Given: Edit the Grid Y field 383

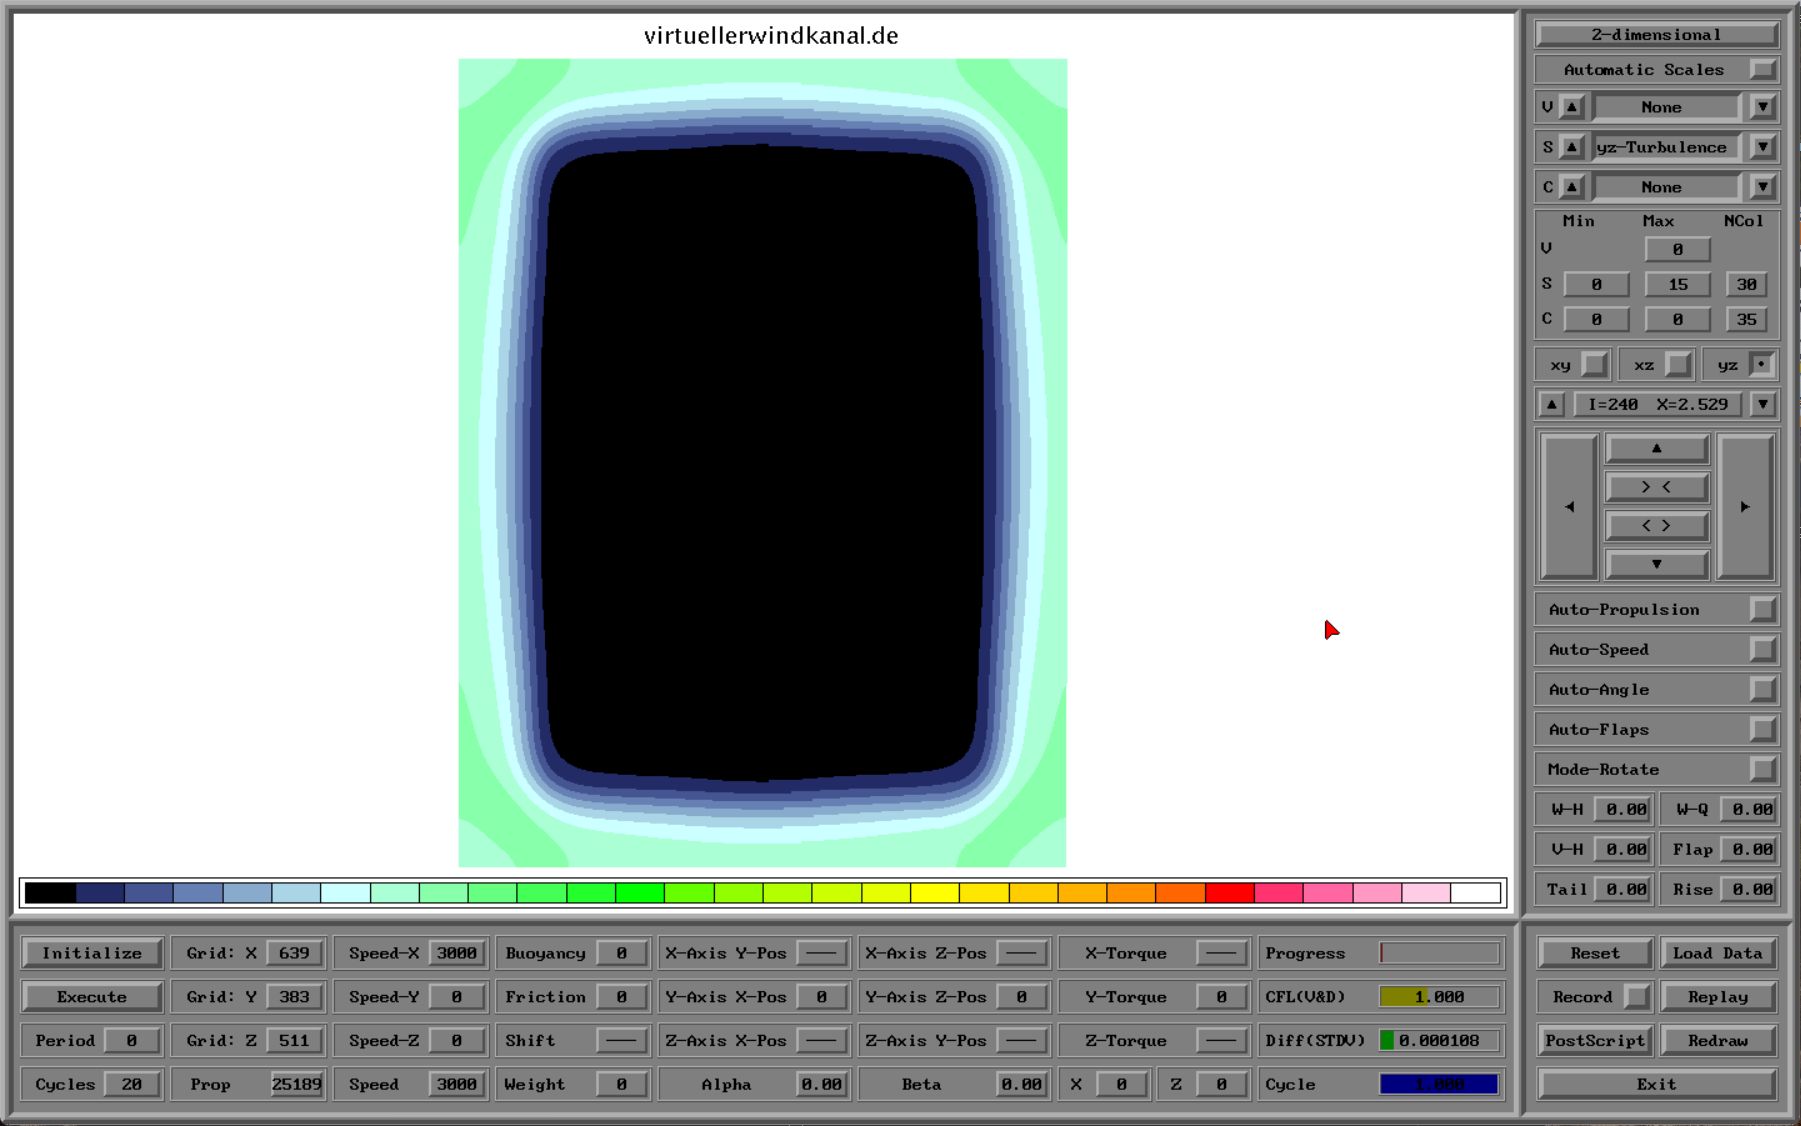Looking at the screenshot, I should (294, 997).
